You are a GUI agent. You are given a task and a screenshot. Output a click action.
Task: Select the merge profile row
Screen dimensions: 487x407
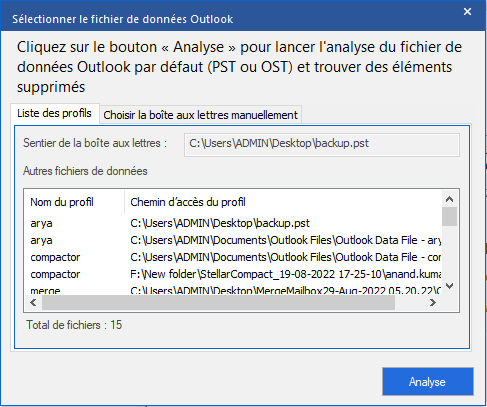(x=233, y=290)
